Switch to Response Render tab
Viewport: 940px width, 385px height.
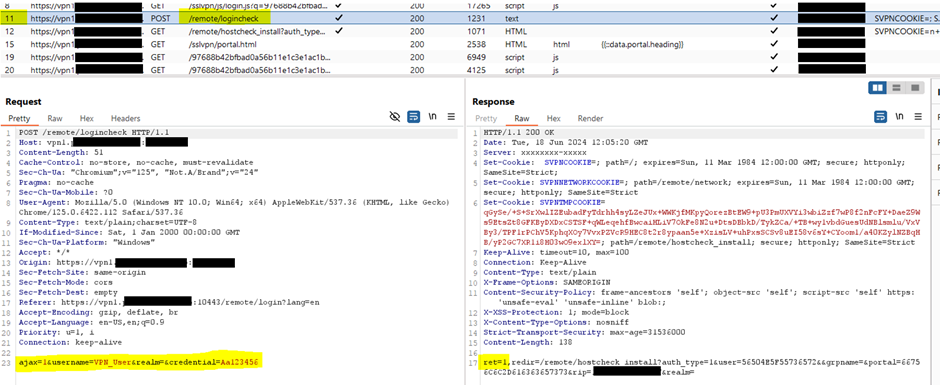590,119
